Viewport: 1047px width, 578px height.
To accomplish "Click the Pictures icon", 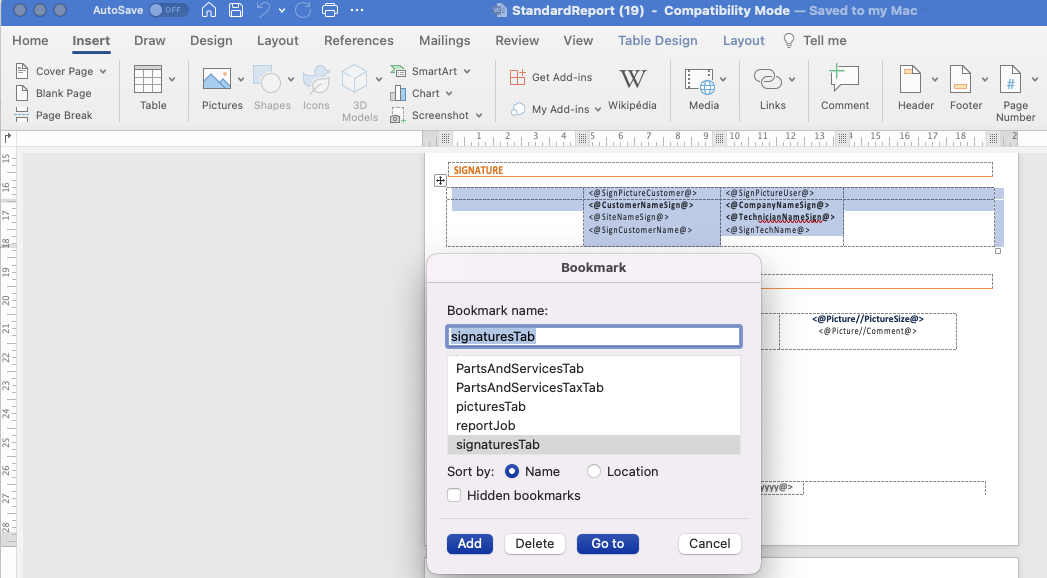I will point(216,79).
